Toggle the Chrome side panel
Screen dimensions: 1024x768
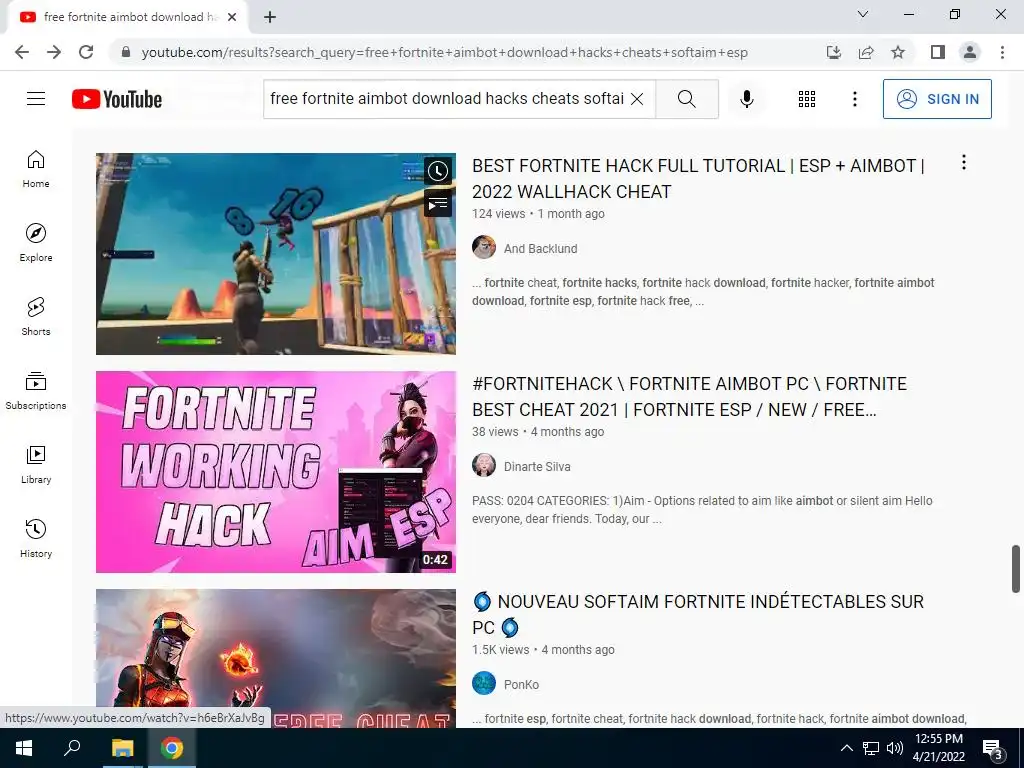(x=938, y=52)
